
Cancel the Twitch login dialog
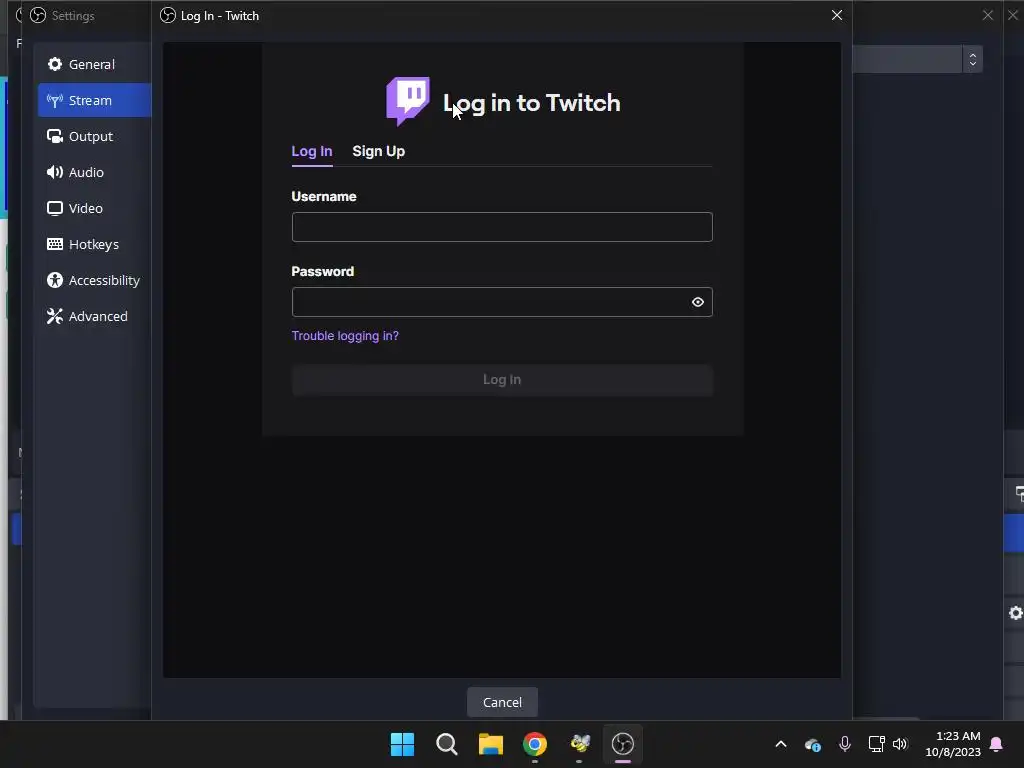pyautogui.click(x=502, y=702)
